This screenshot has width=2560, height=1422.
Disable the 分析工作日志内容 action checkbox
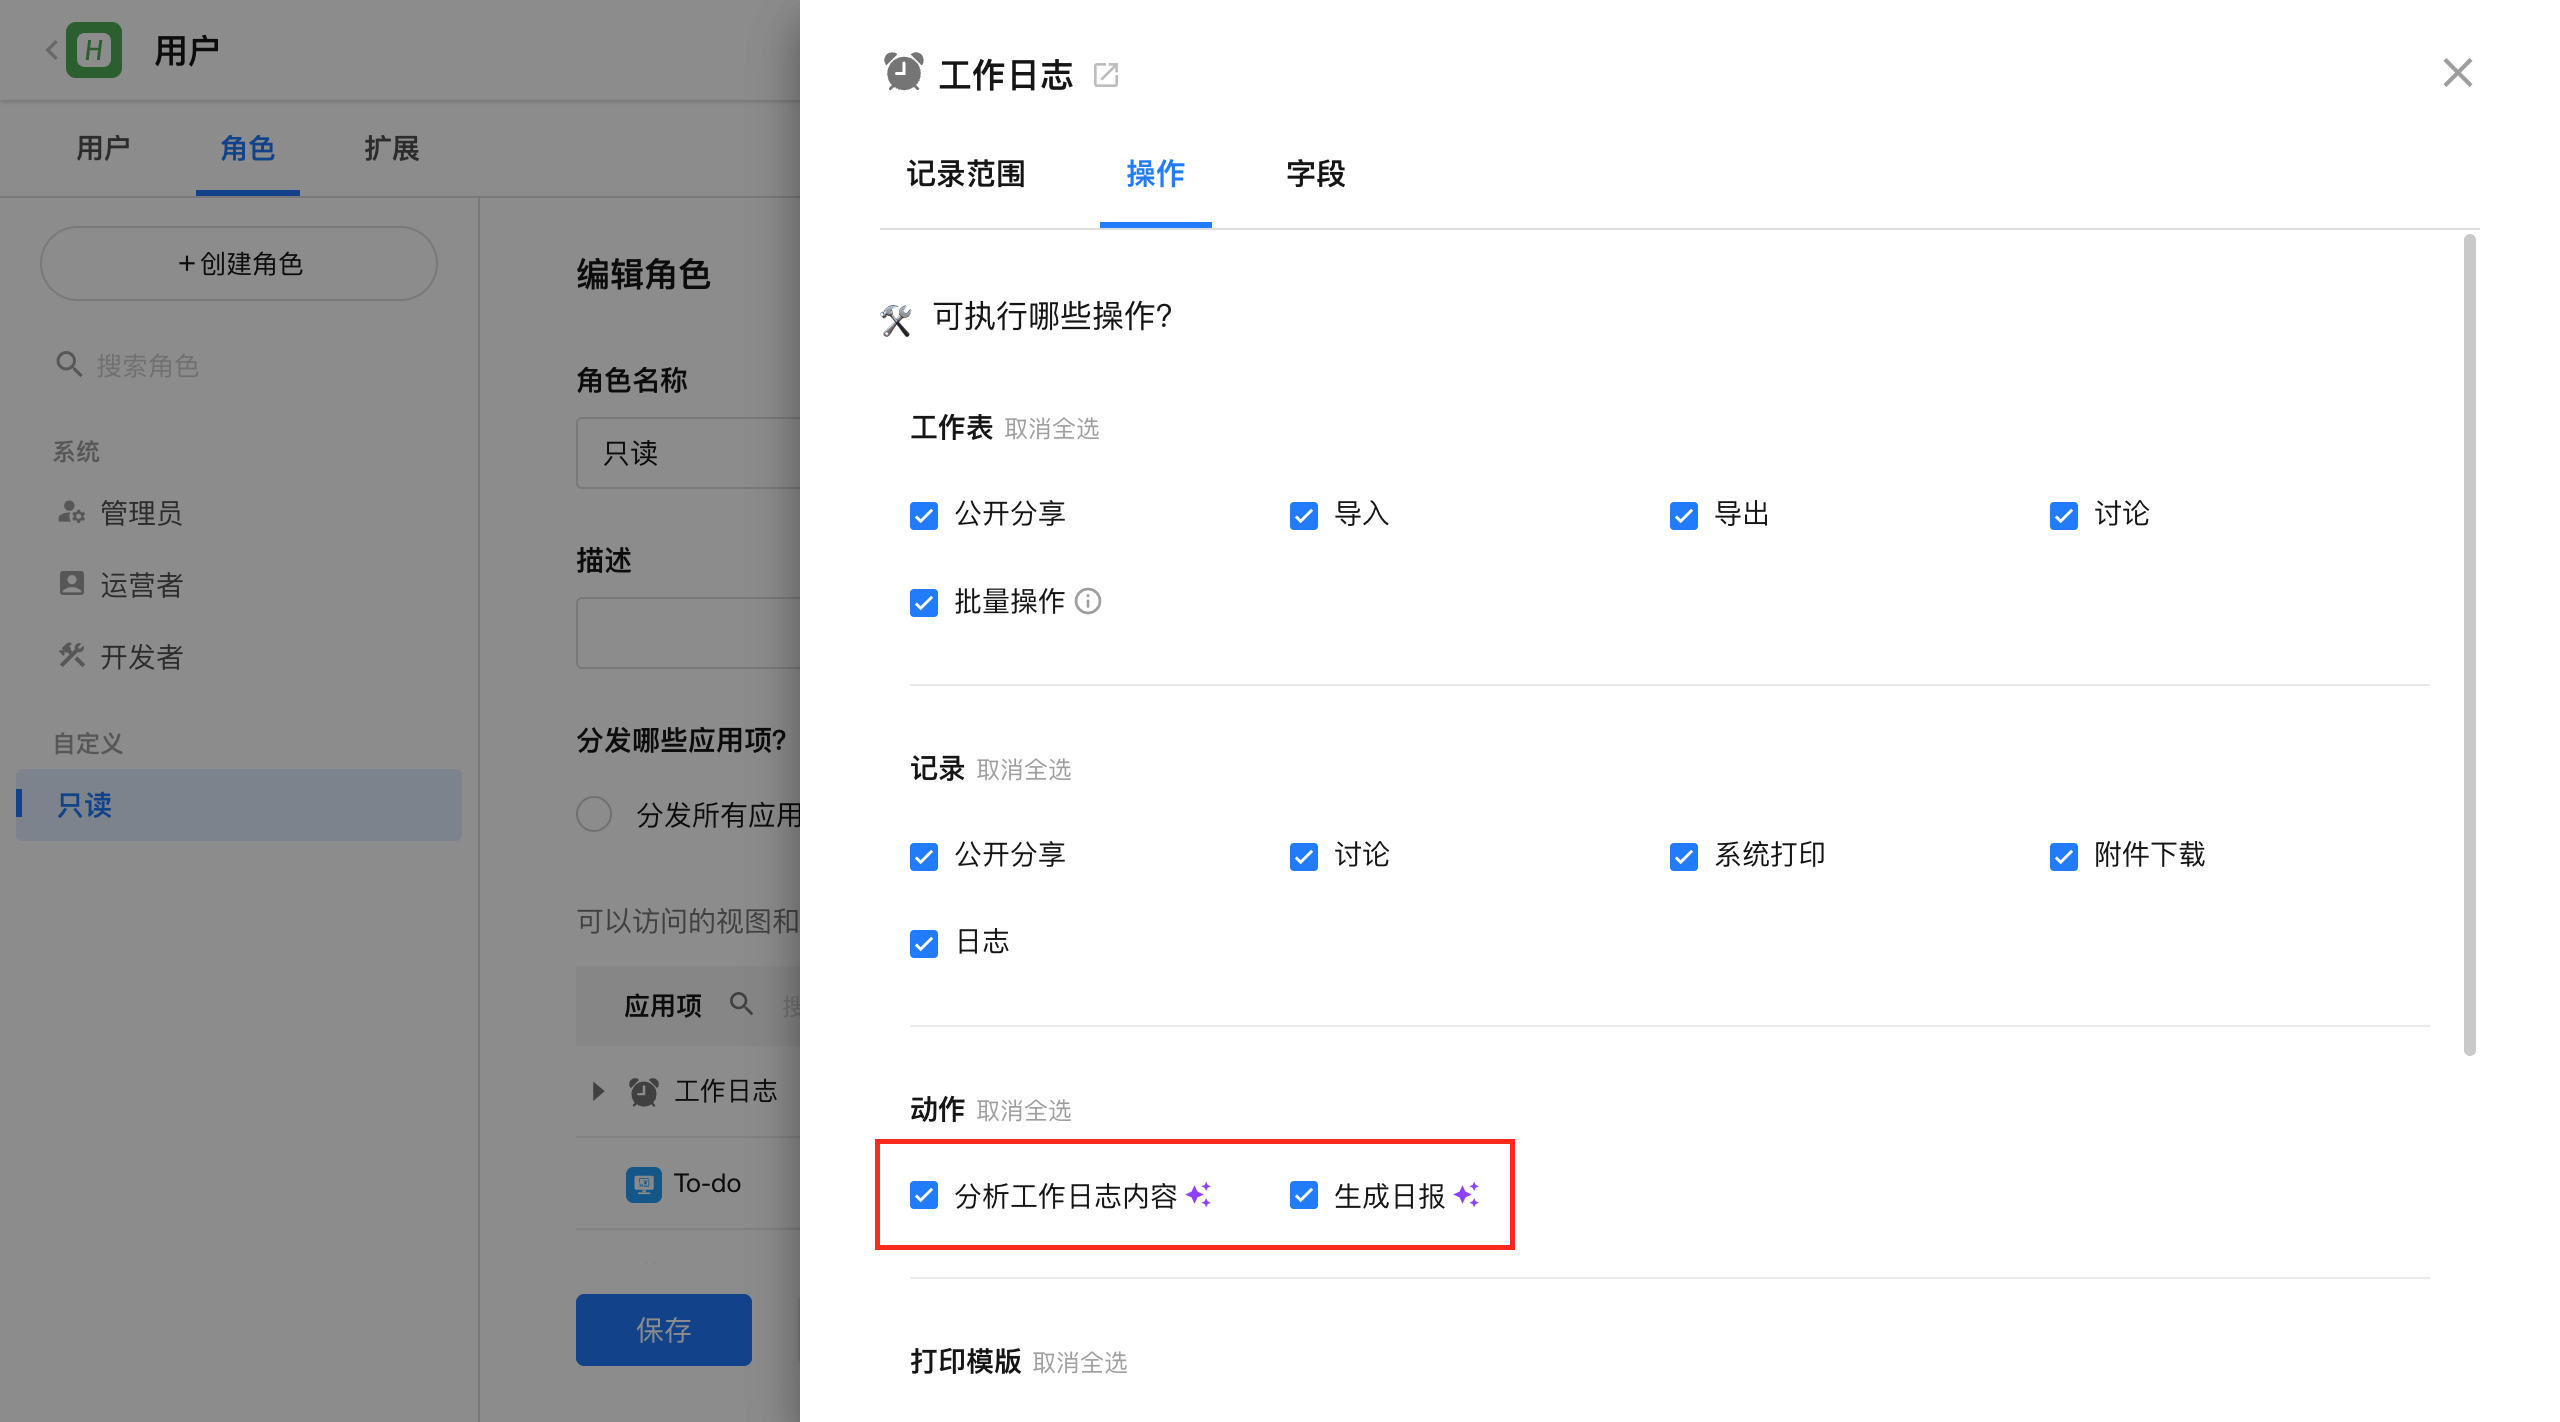[x=923, y=1195]
